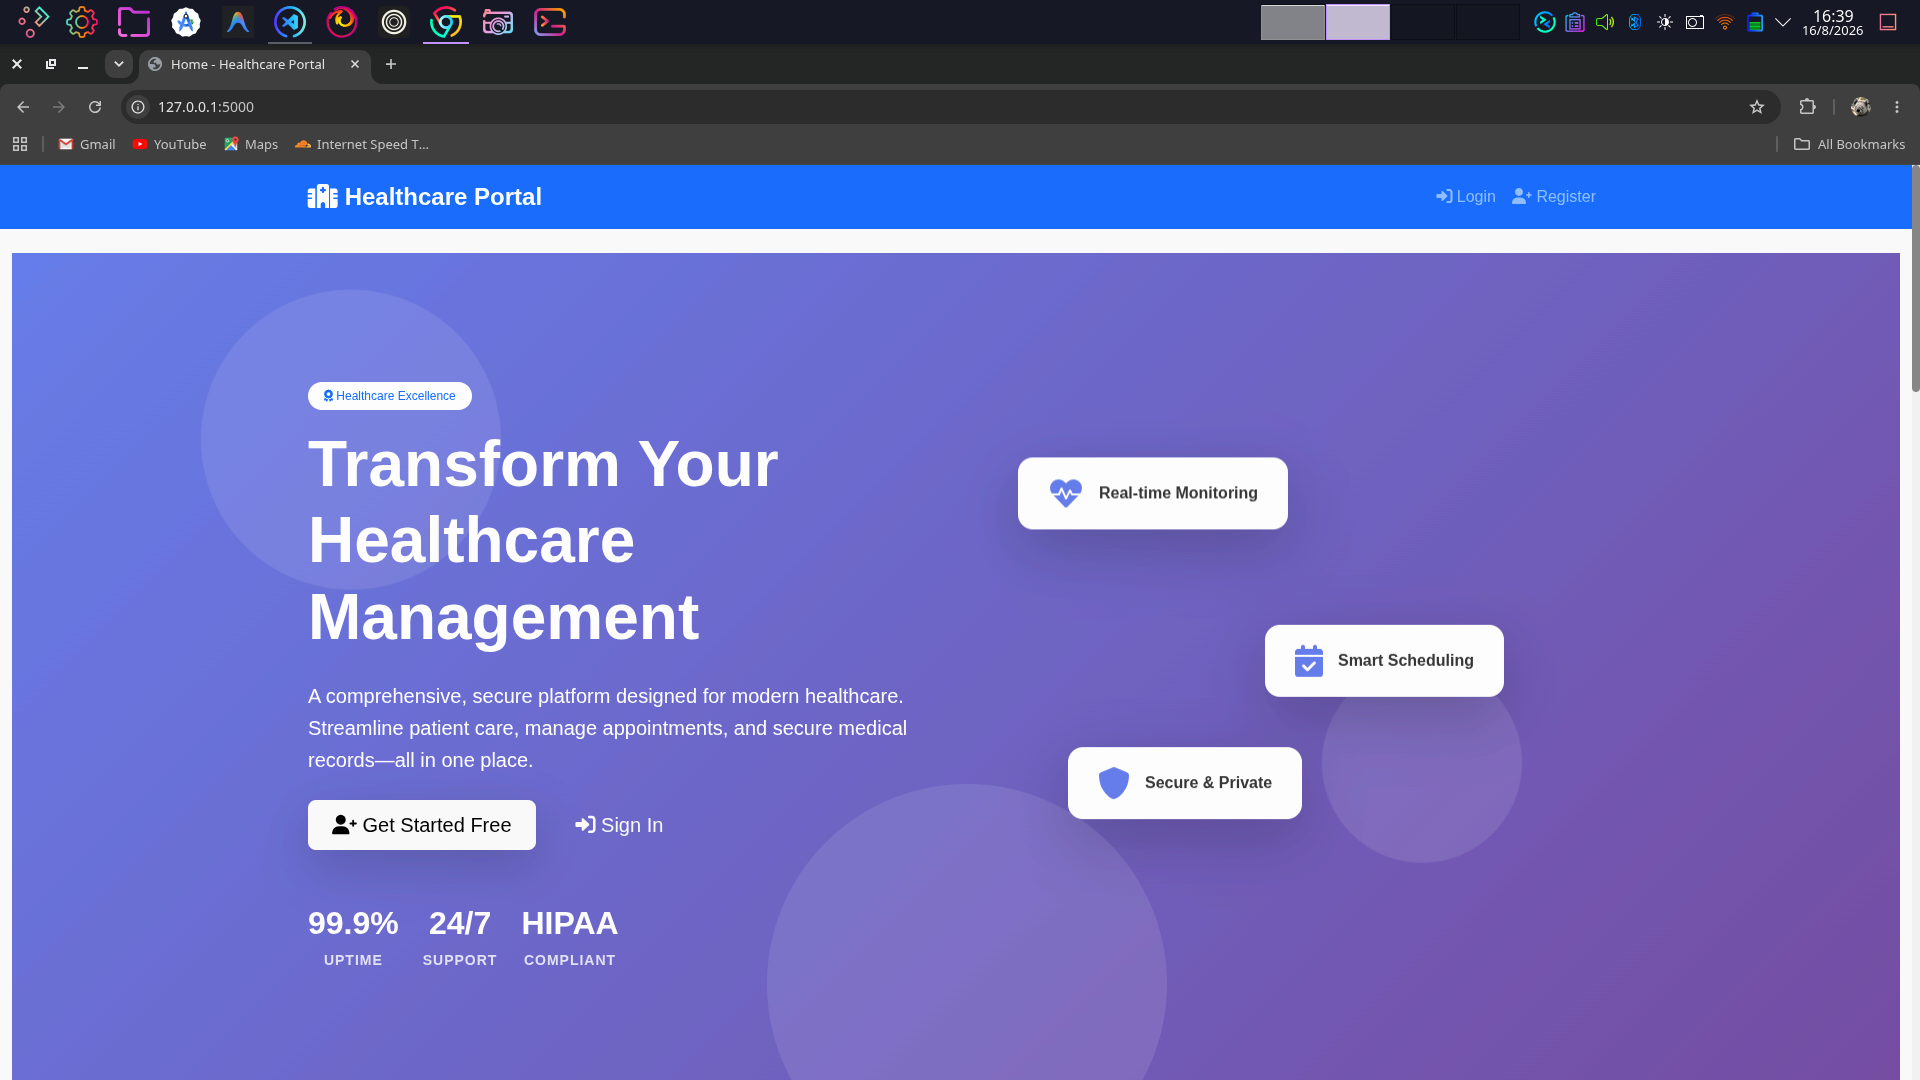The image size is (1920, 1080).
Task: Open the Chrome three-dot menu
Action: pyautogui.click(x=1897, y=107)
